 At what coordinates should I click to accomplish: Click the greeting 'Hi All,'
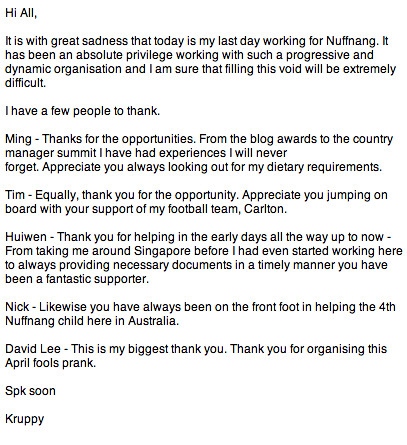[21, 13]
